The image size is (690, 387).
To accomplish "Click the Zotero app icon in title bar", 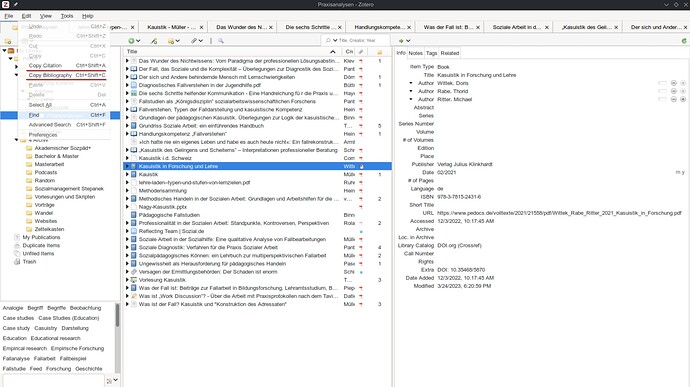I will tap(5, 4).
